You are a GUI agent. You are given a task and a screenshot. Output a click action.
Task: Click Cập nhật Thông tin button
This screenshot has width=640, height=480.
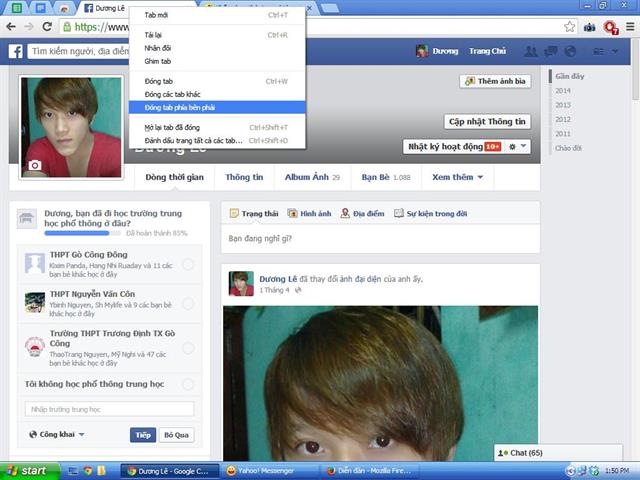point(487,122)
